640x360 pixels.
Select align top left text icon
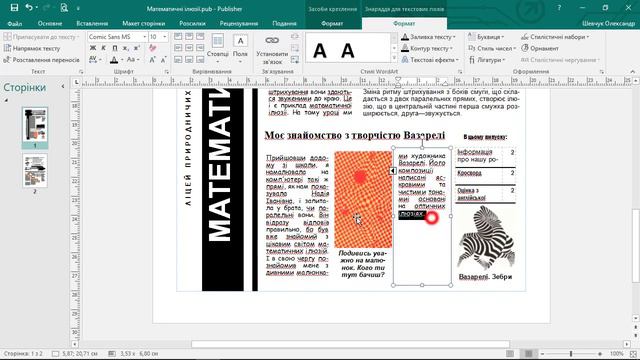pos(178,37)
